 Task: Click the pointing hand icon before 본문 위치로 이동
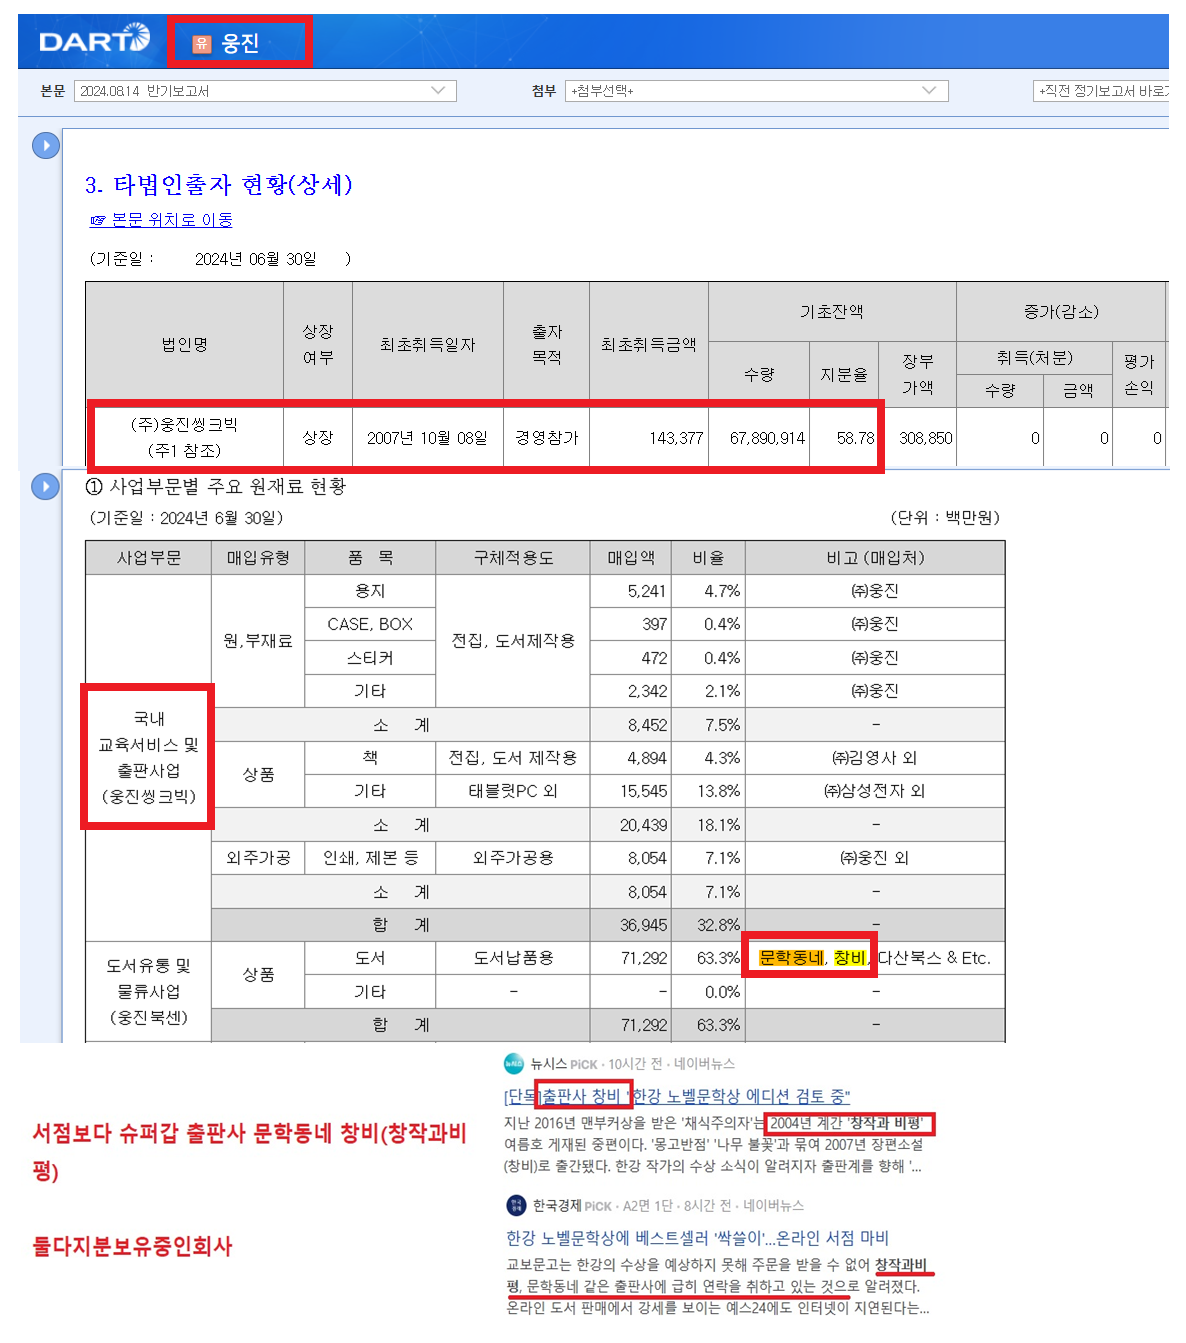(98, 220)
